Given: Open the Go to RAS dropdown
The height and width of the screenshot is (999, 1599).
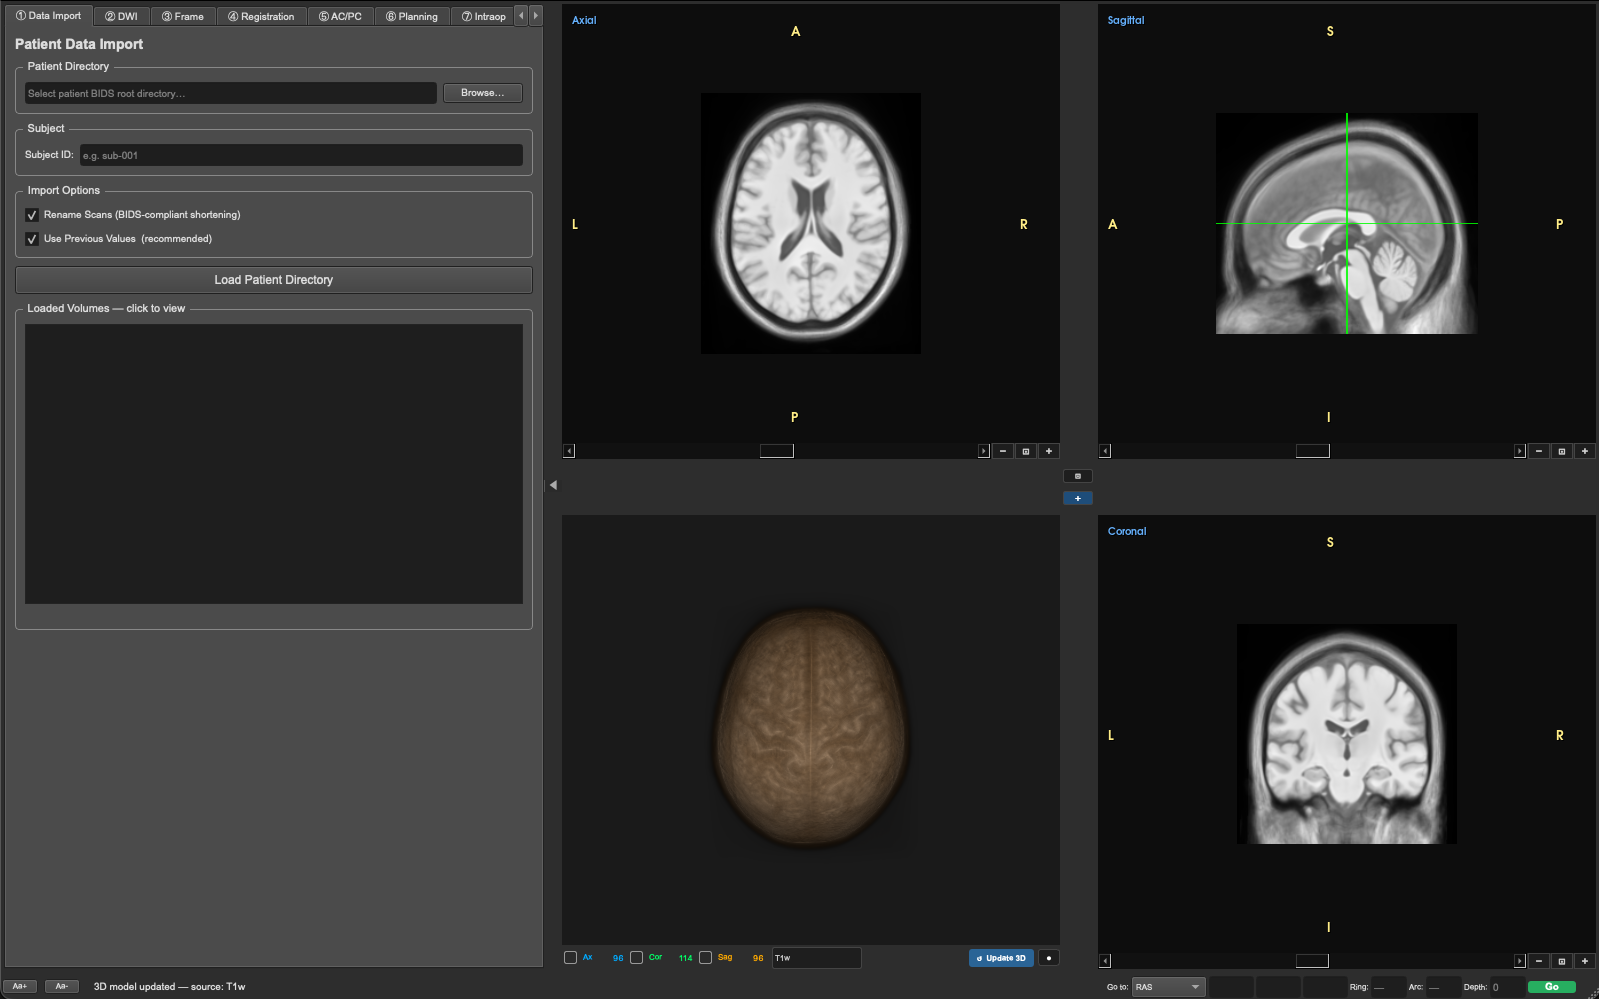Looking at the screenshot, I should click(x=1168, y=987).
